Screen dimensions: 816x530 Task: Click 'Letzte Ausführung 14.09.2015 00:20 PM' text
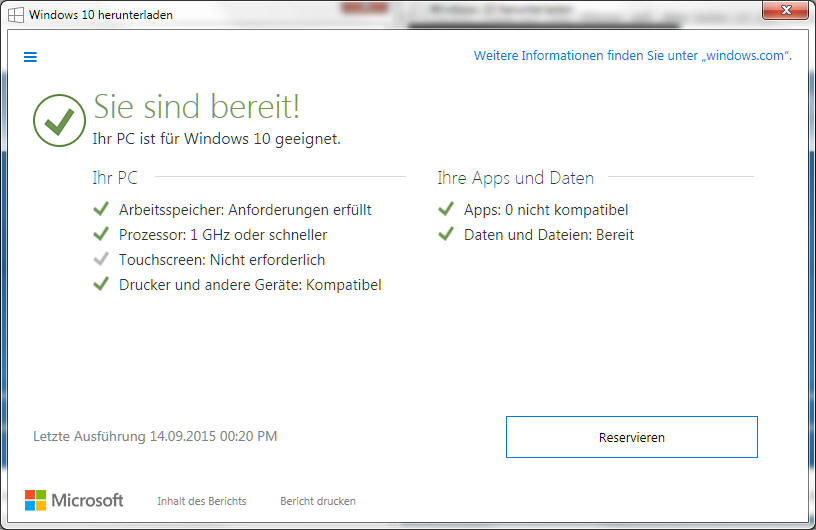pyautogui.click(x=155, y=436)
